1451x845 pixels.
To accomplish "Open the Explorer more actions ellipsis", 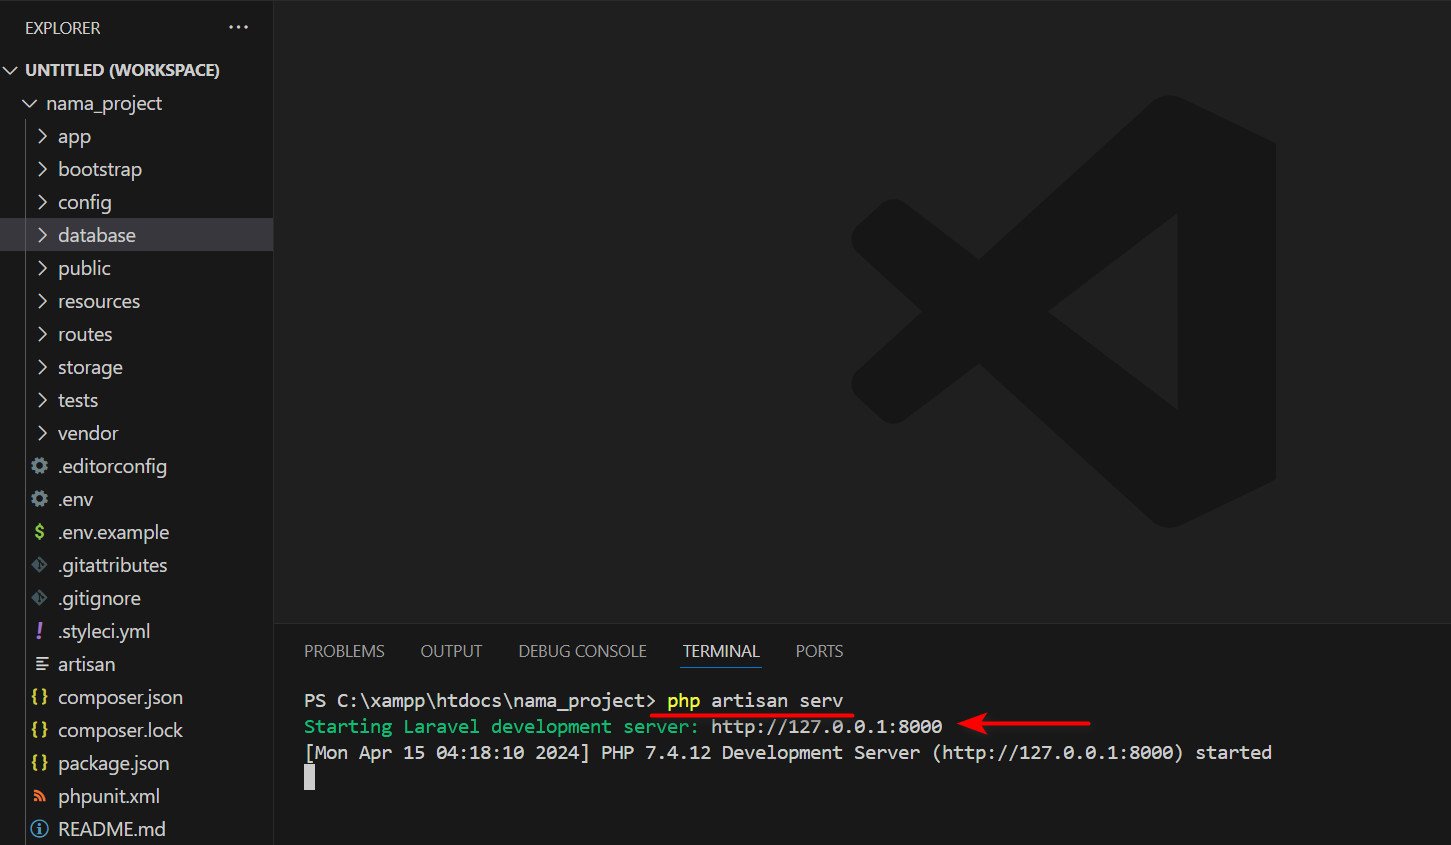I will tap(238, 27).
